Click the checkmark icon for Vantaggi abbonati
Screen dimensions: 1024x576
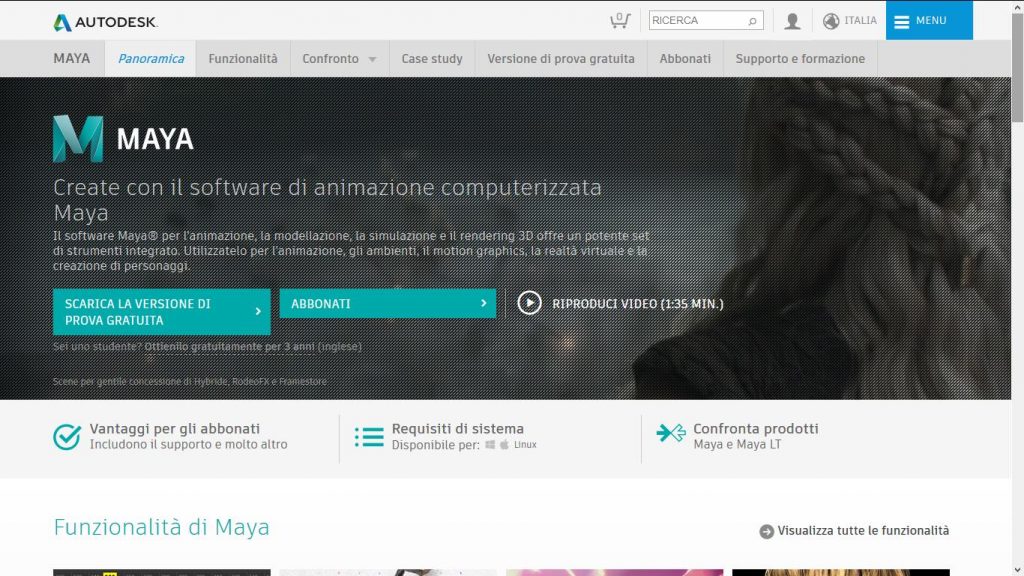point(67,437)
